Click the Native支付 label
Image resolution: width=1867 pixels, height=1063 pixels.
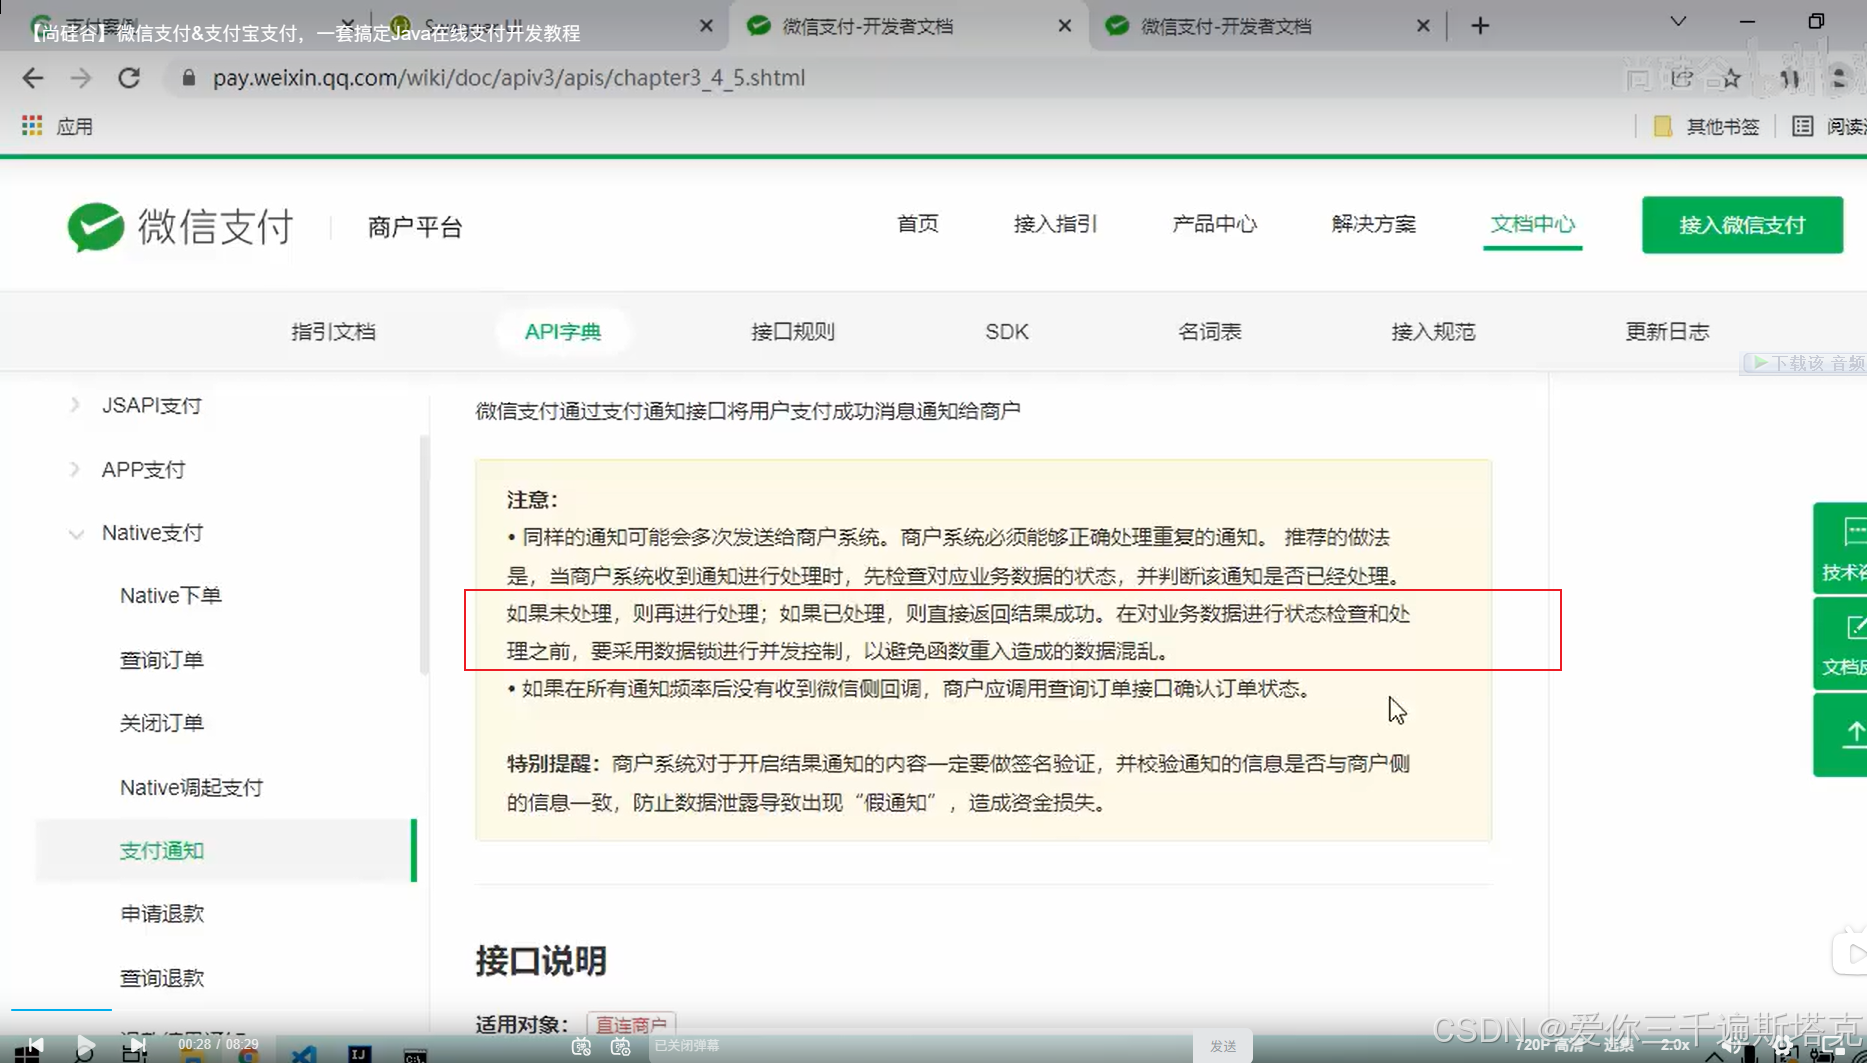tap(152, 533)
